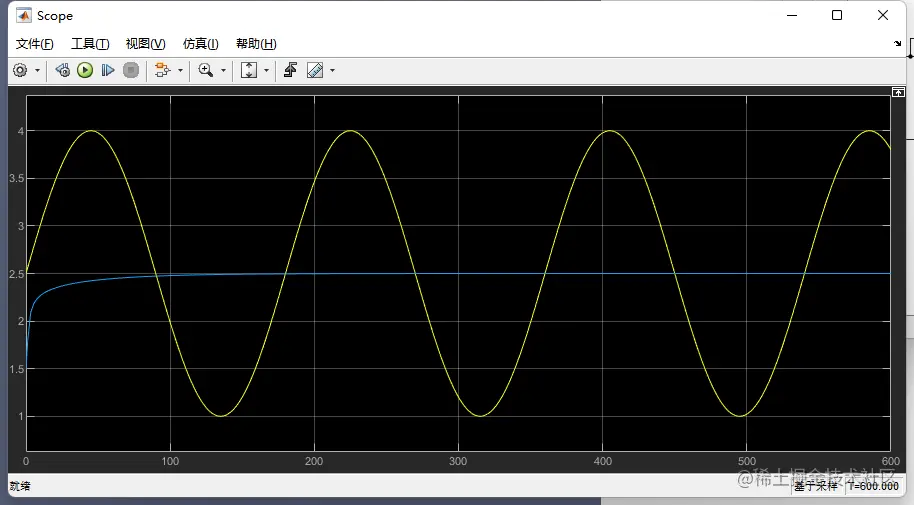This screenshot has width=914, height=505.
Task: Click the highlight Simulink block icon
Action: [x=162, y=71]
